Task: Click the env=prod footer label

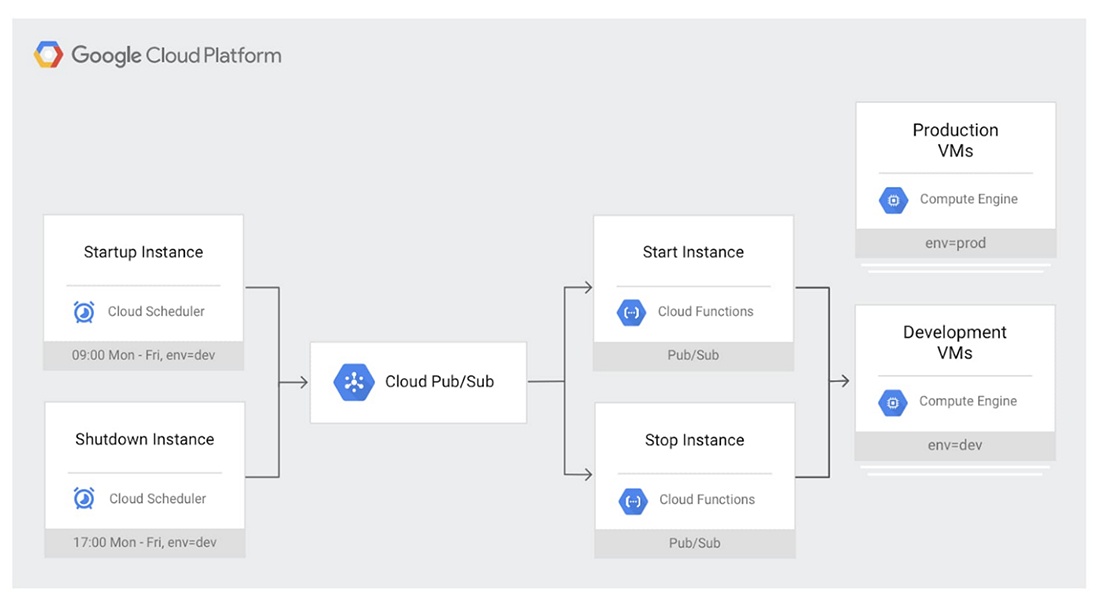Action: [x=955, y=243]
